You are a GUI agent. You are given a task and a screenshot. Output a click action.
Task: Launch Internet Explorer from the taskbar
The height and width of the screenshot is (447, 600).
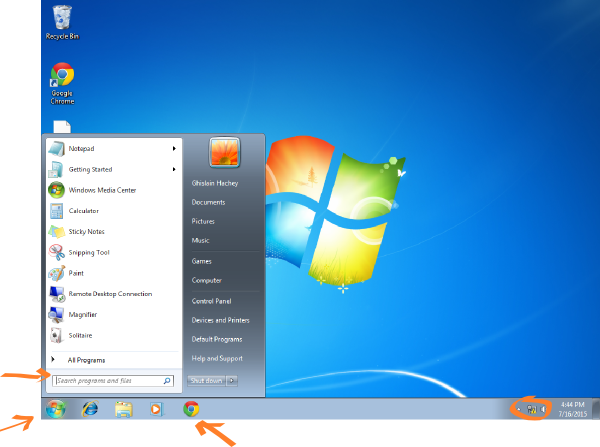[90, 409]
